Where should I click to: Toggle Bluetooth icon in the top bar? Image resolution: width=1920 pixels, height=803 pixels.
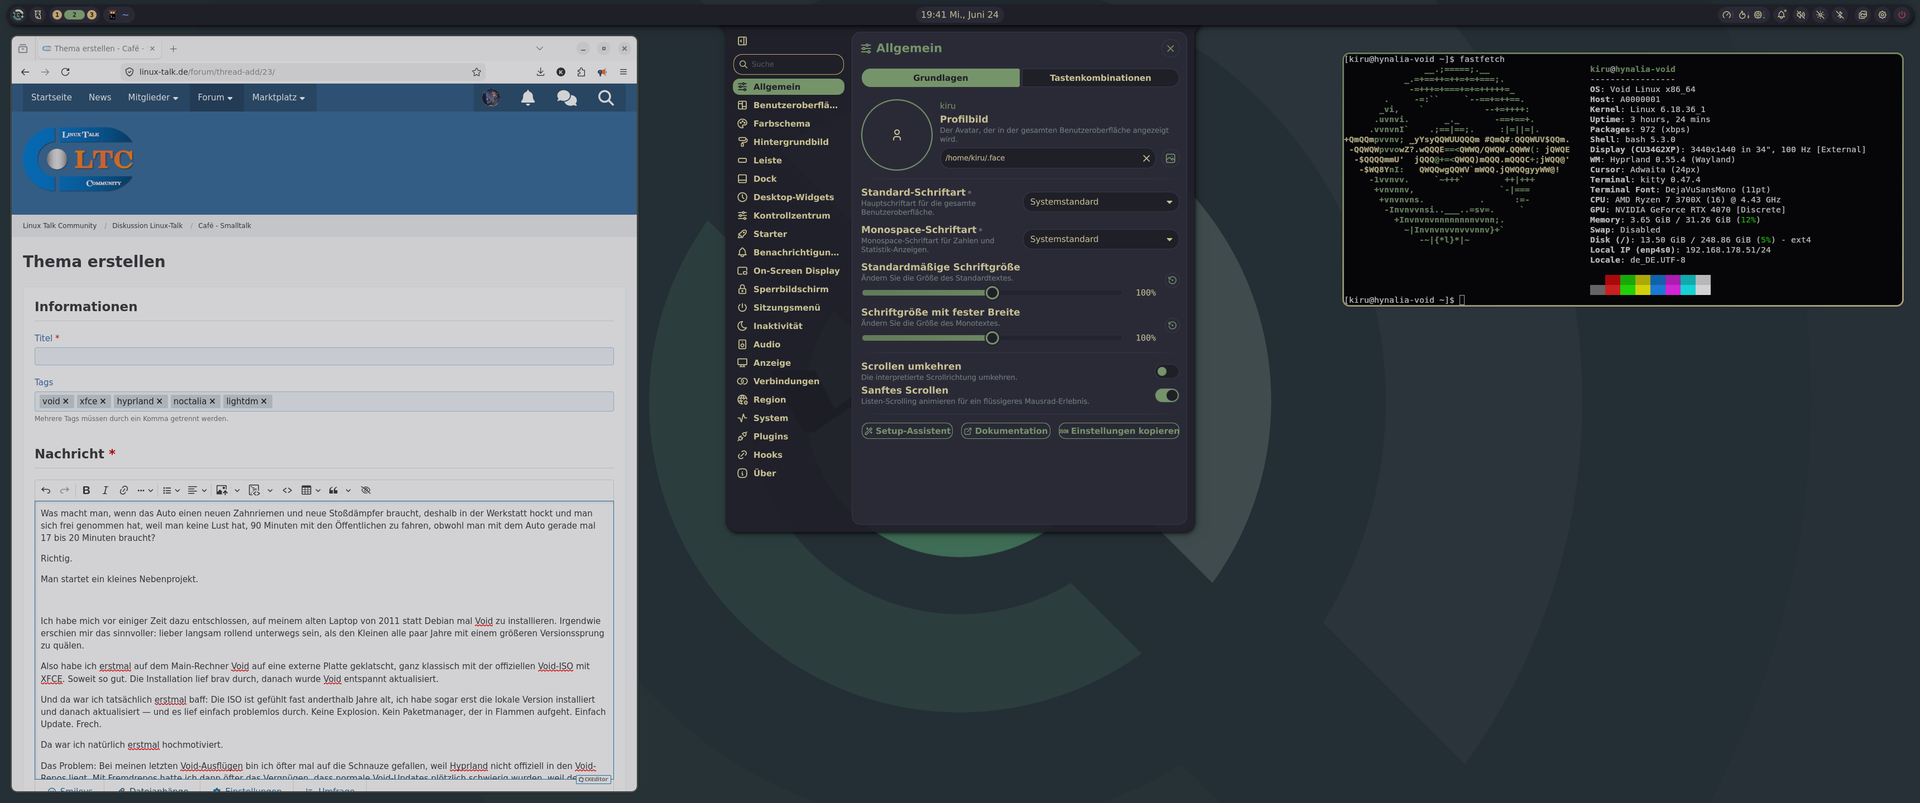click(1839, 15)
